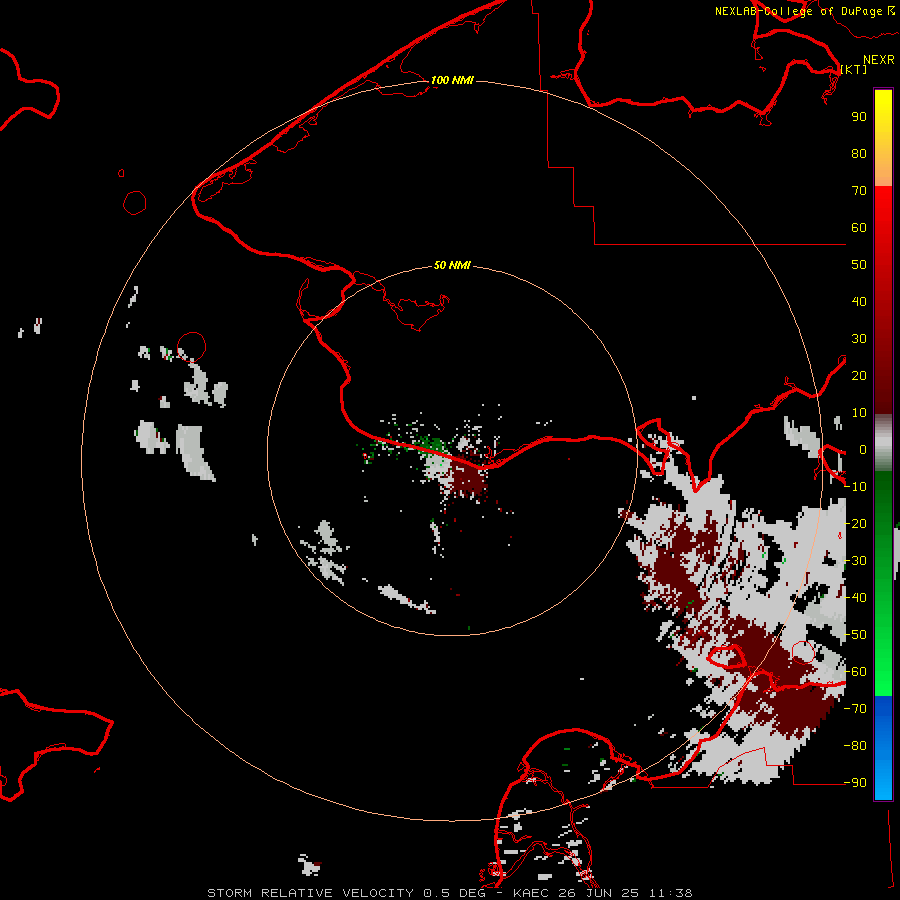
Task: Click the "[KT]" units label above the scale
Action: [x=853, y=69]
